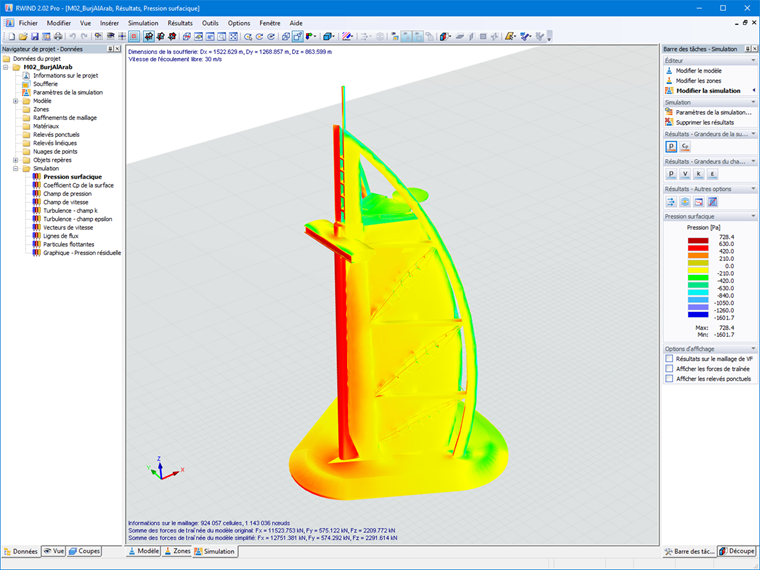Switch to the Zones bottom tab
The width and height of the screenshot is (760, 570).
point(177,551)
